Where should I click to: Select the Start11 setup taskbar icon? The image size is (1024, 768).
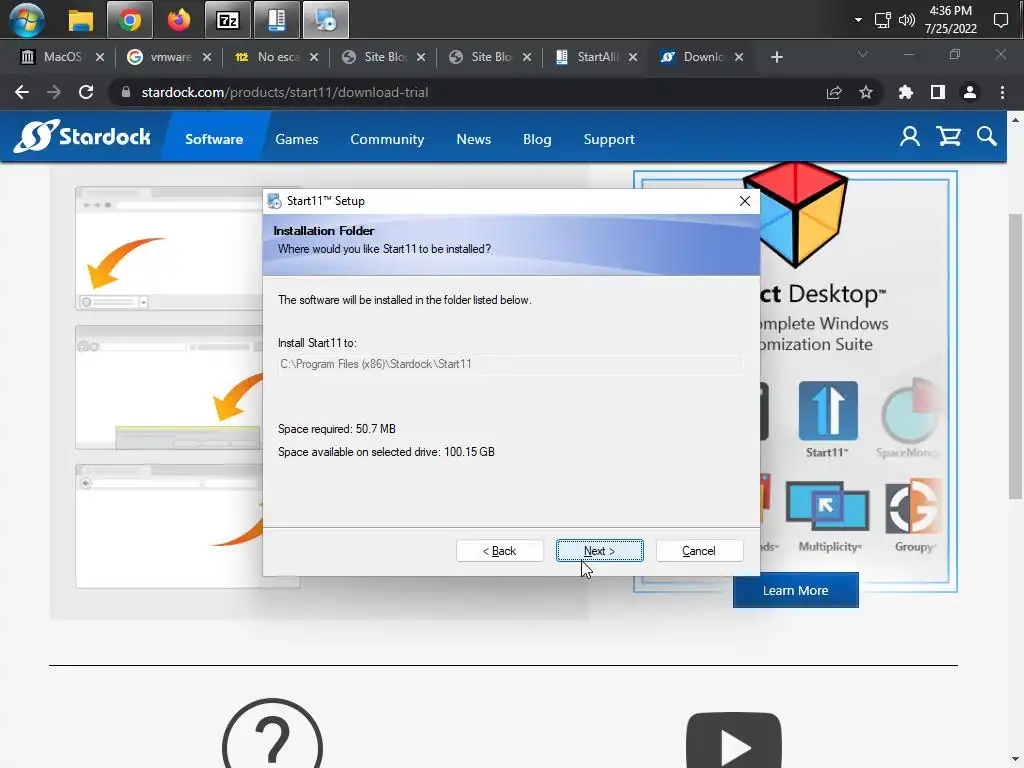coord(325,20)
